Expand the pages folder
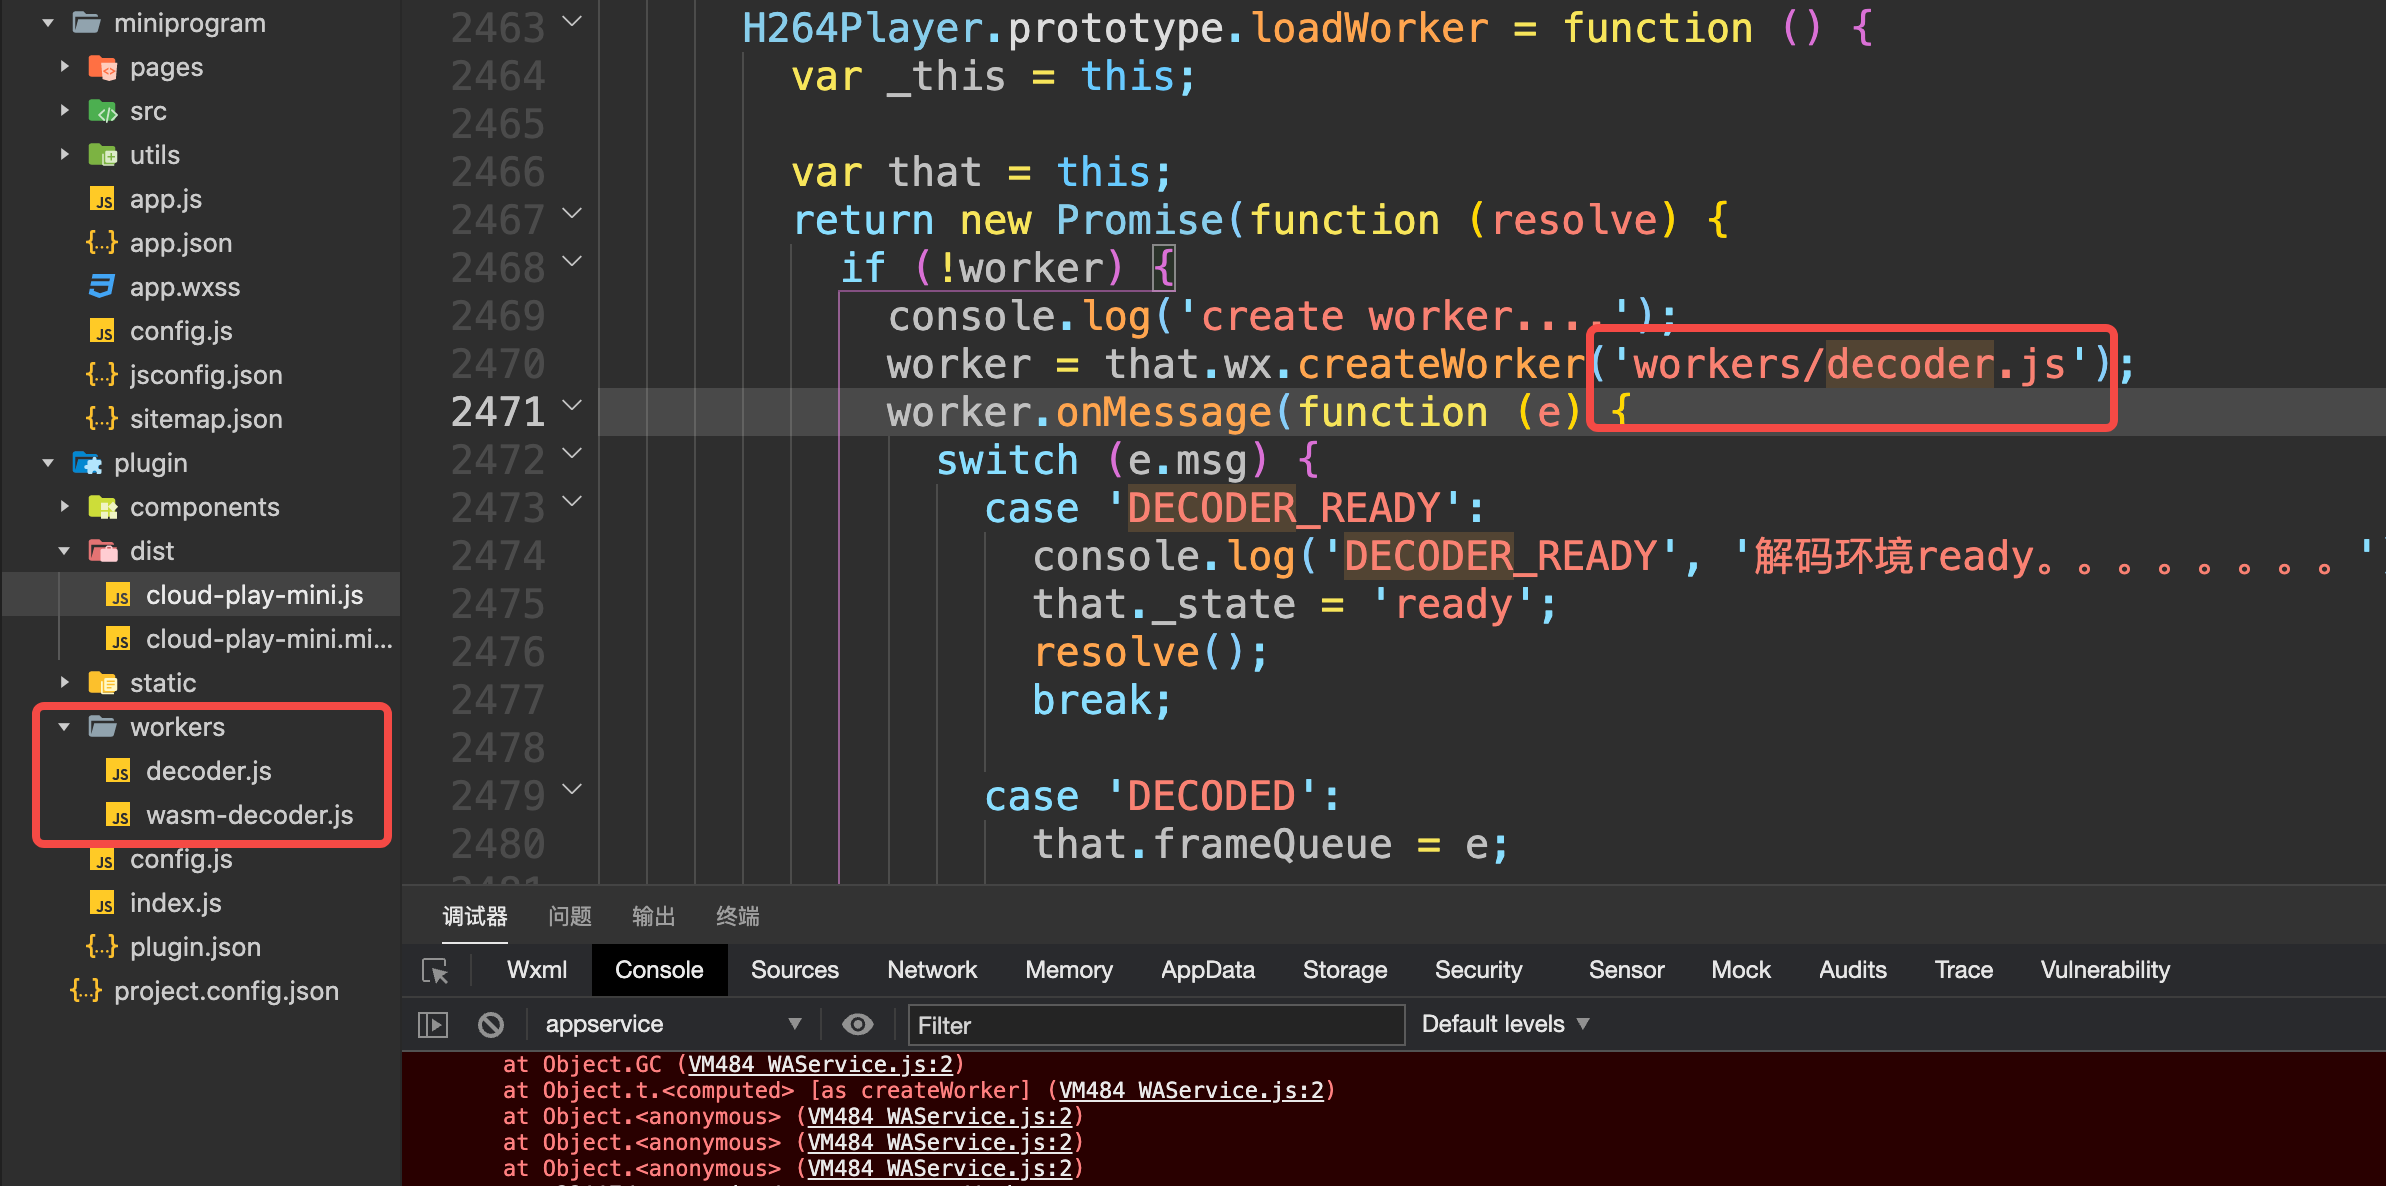The height and width of the screenshot is (1186, 2386). tap(64, 67)
